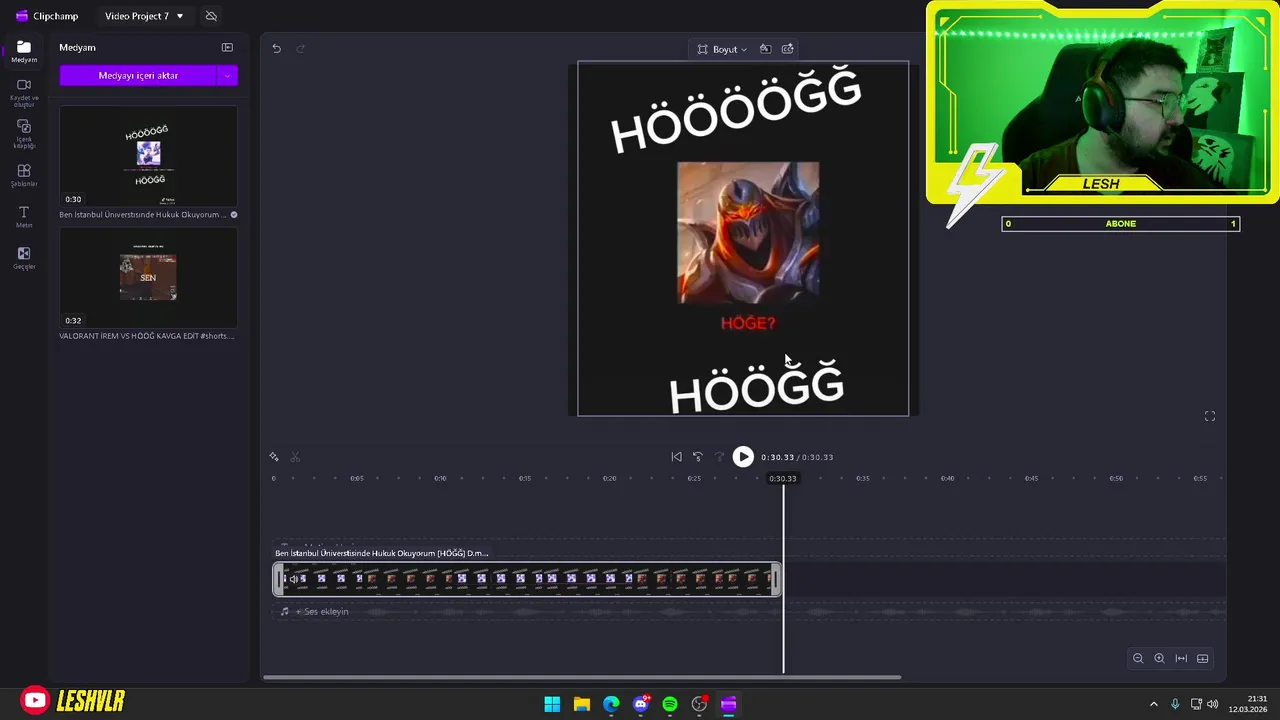The image size is (1280, 720).
Task: Click the redo arrow
Action: pyautogui.click(x=300, y=48)
